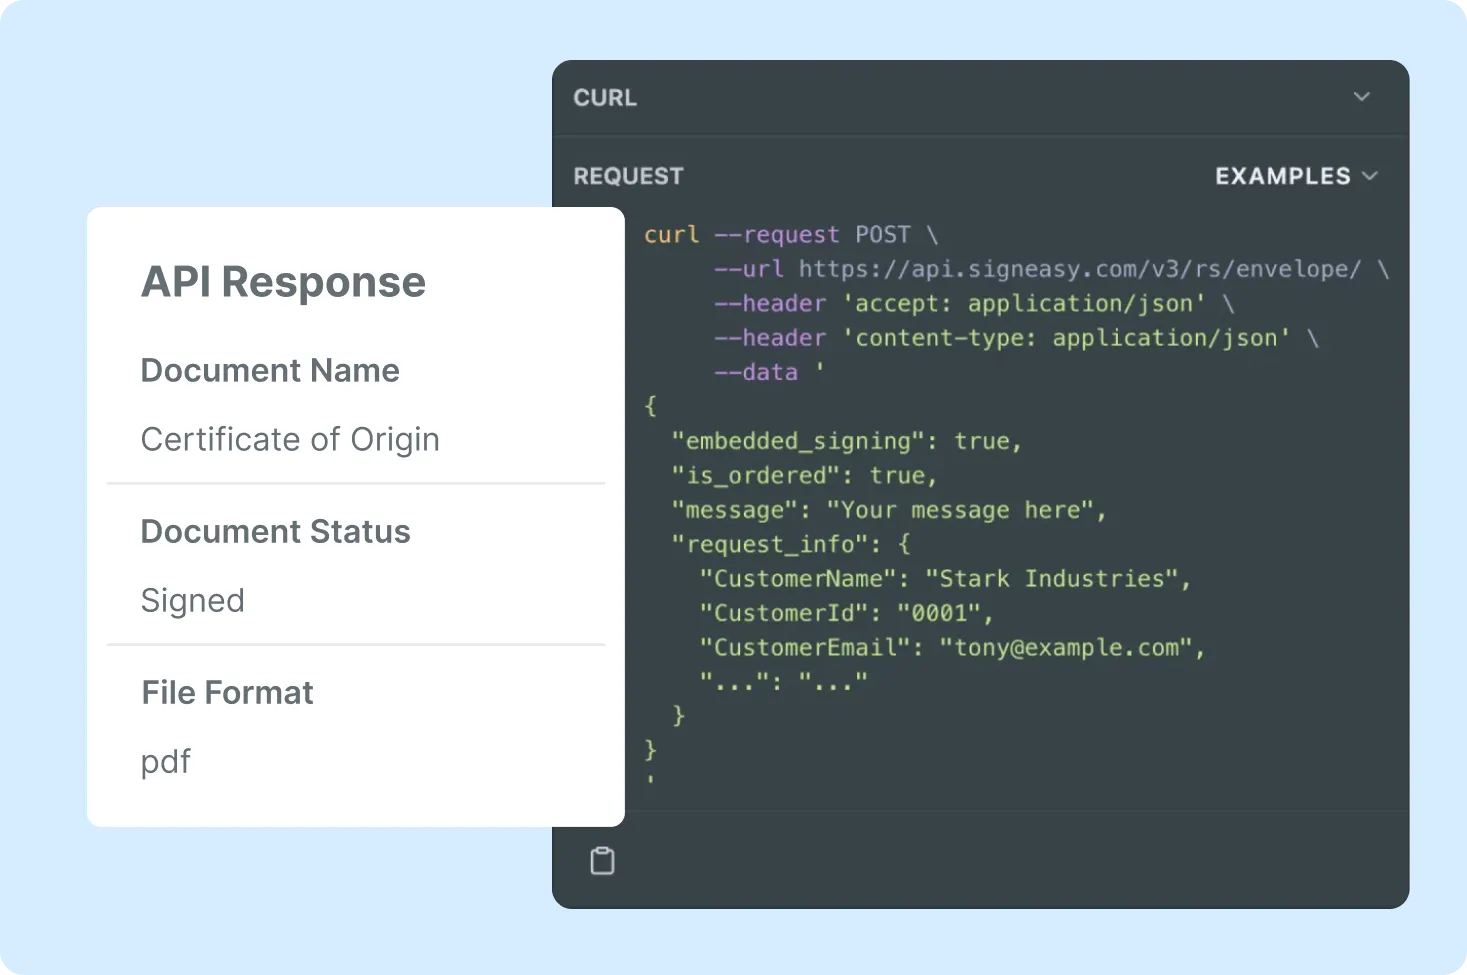The height and width of the screenshot is (975, 1467).
Task: Select the Signed document status
Action: pyautogui.click(x=193, y=600)
